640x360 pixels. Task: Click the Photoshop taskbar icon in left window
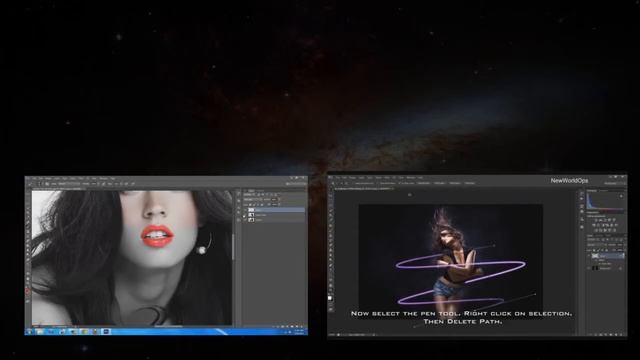pyautogui.click(x=106, y=332)
